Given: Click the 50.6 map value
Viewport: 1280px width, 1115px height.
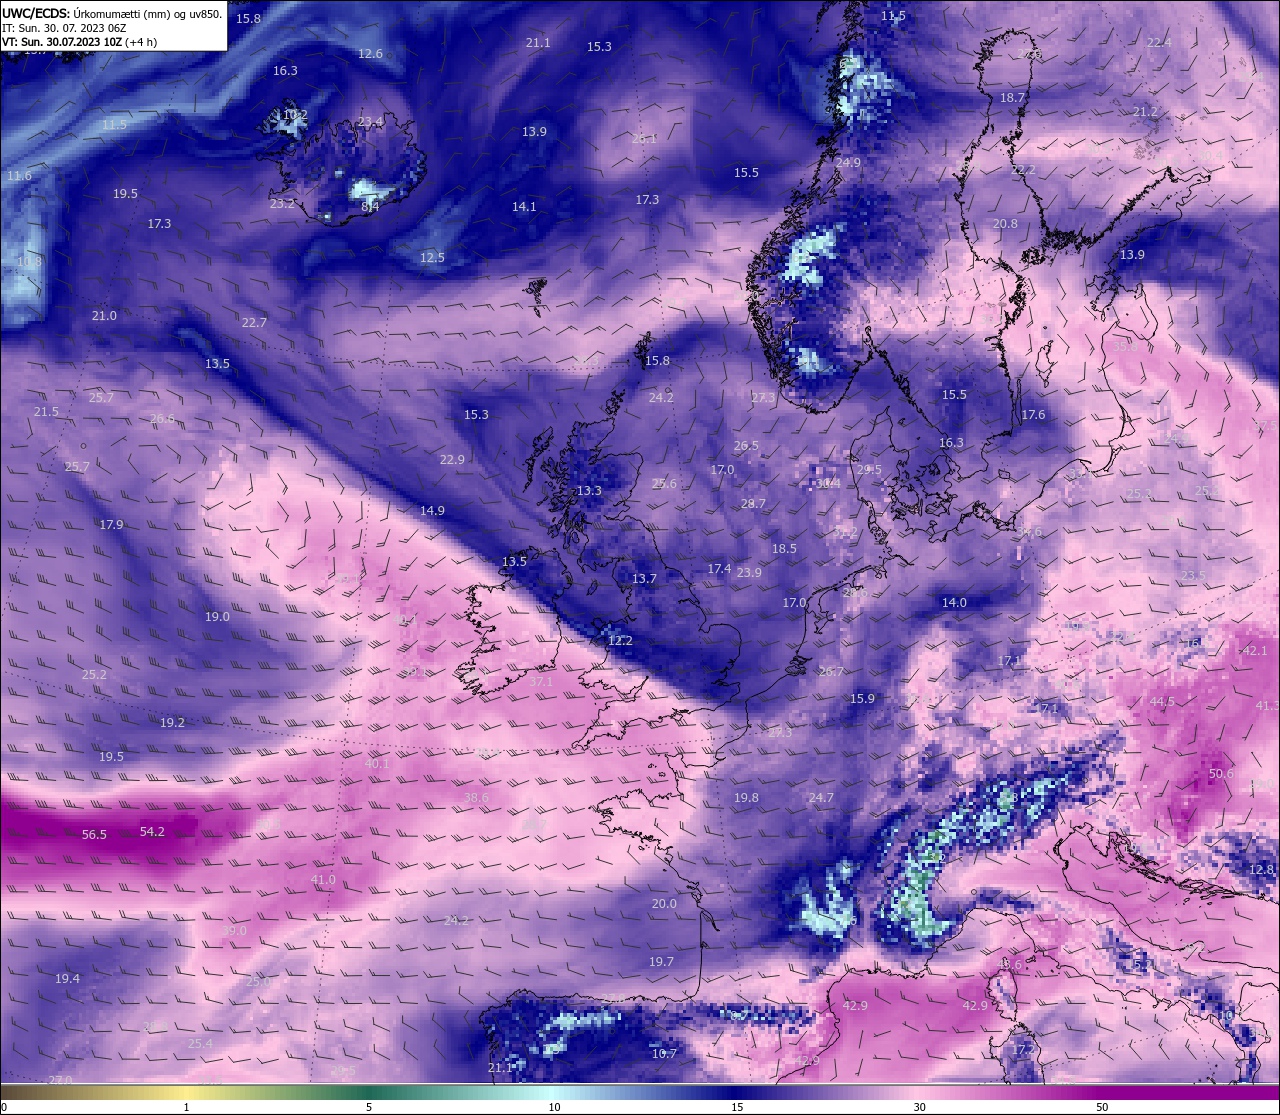Looking at the screenshot, I should pos(1221,774).
